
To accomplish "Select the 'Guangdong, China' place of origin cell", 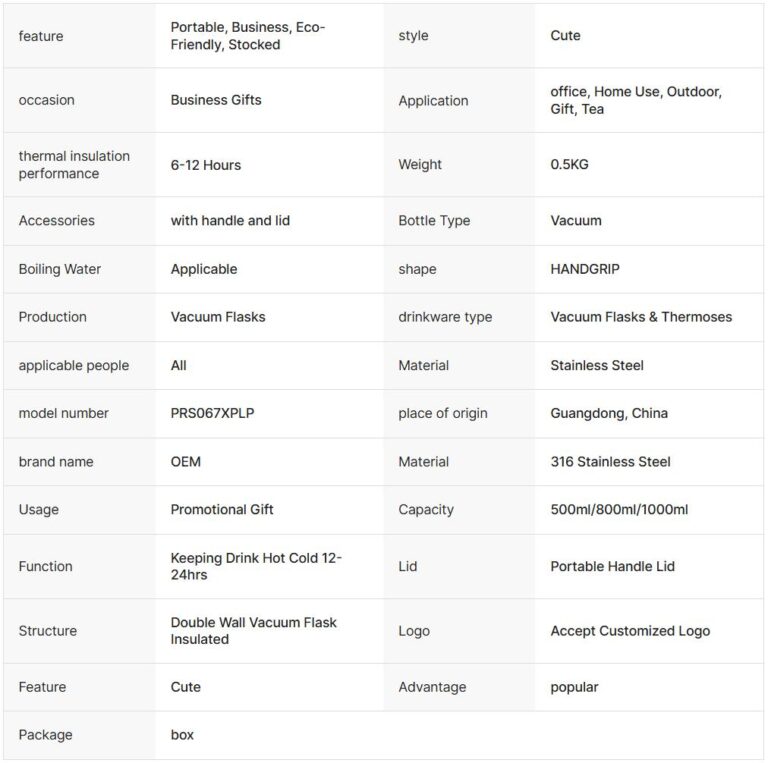I will [x=608, y=413].
